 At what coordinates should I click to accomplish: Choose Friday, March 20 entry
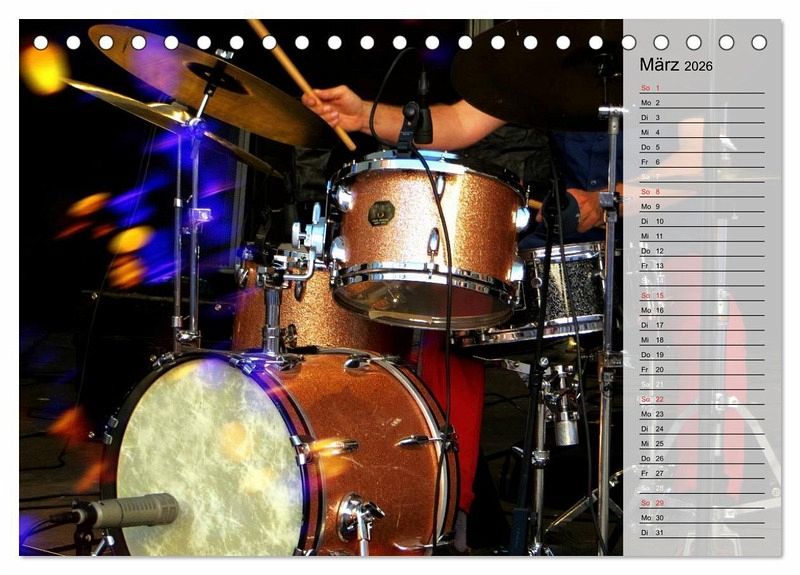[x=700, y=369]
